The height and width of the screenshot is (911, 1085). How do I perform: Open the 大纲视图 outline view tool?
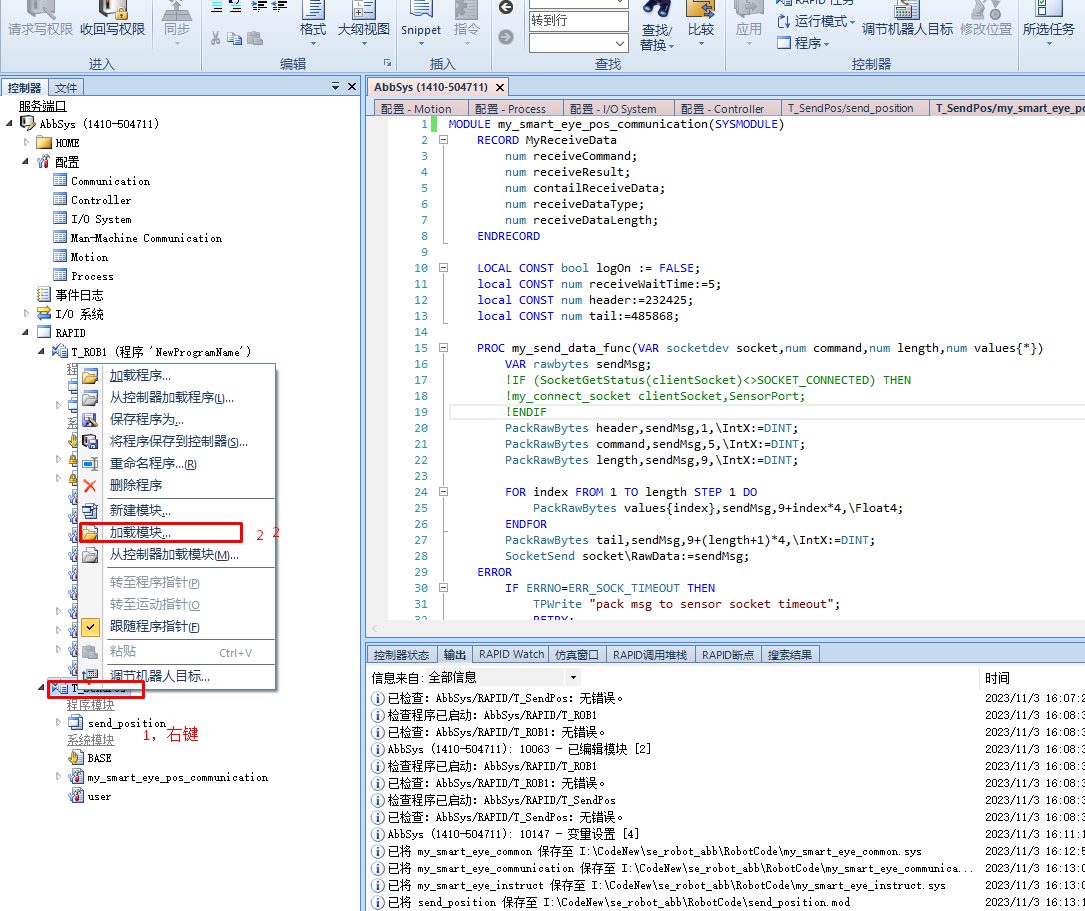tap(363, 10)
